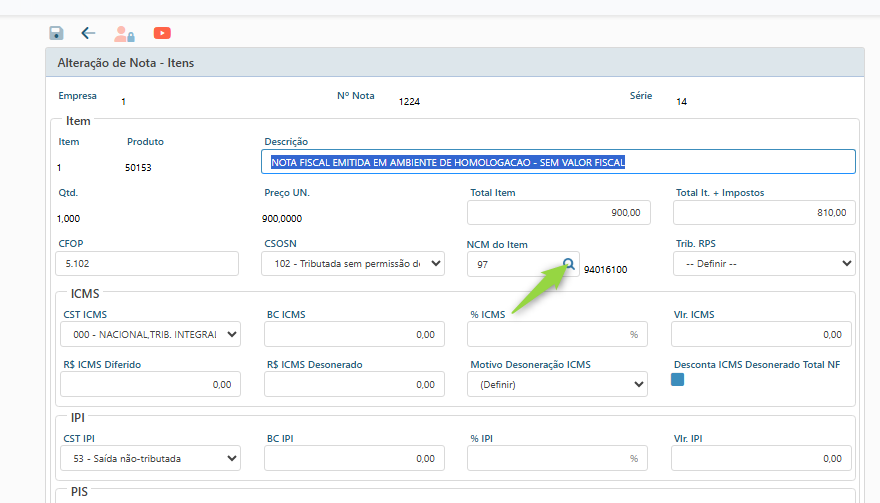
Task: Expand Motivo Desoneração ICMS dropdown
Action: (x=558, y=384)
